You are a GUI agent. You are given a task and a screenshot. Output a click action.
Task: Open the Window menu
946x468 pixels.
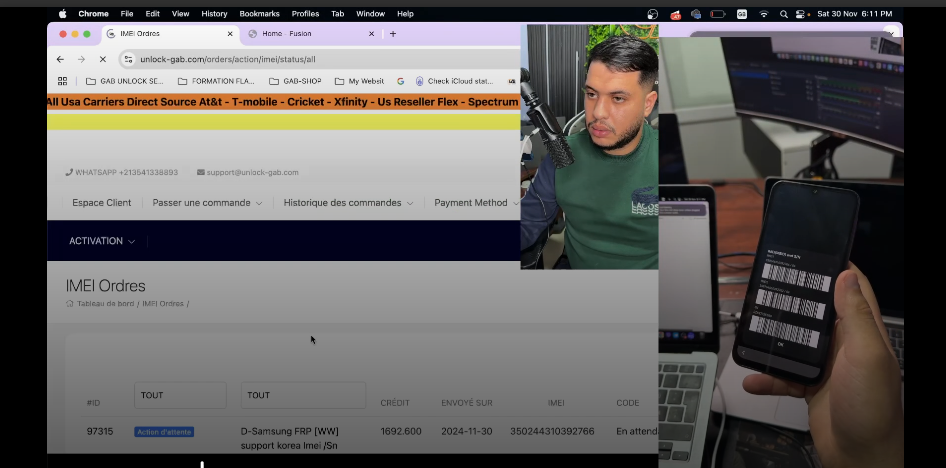coord(370,14)
